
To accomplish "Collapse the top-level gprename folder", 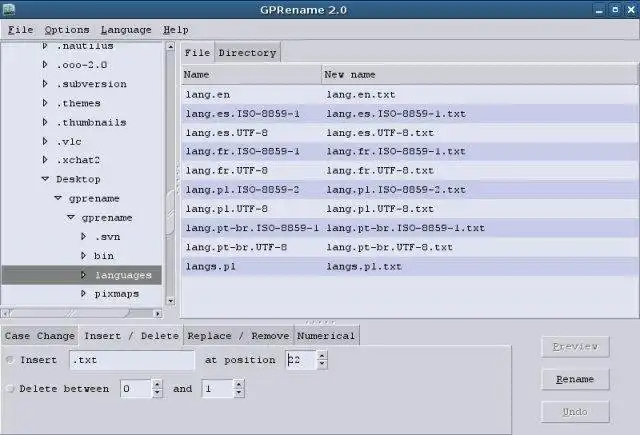I will point(58,198).
